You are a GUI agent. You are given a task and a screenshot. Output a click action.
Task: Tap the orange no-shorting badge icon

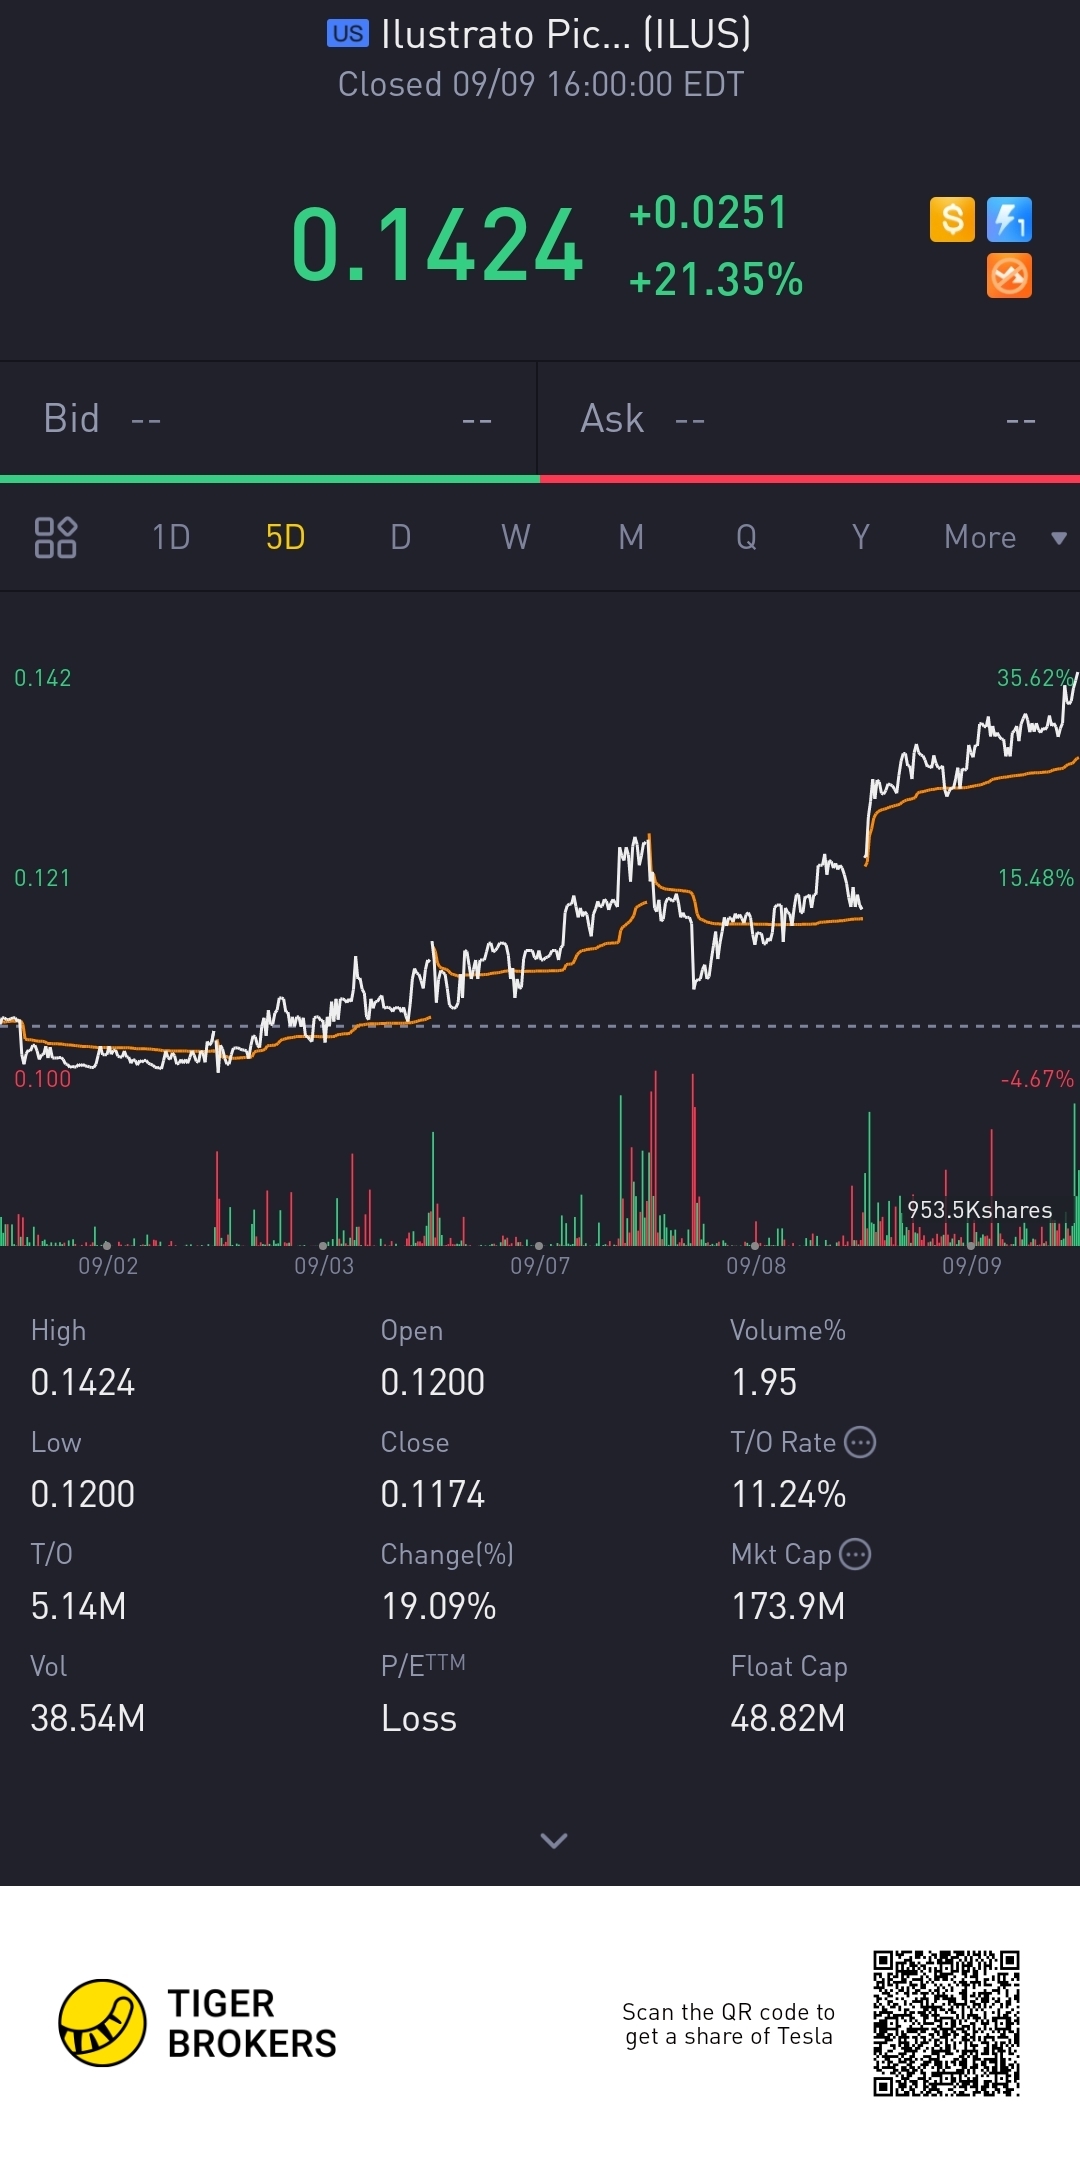click(x=1009, y=276)
